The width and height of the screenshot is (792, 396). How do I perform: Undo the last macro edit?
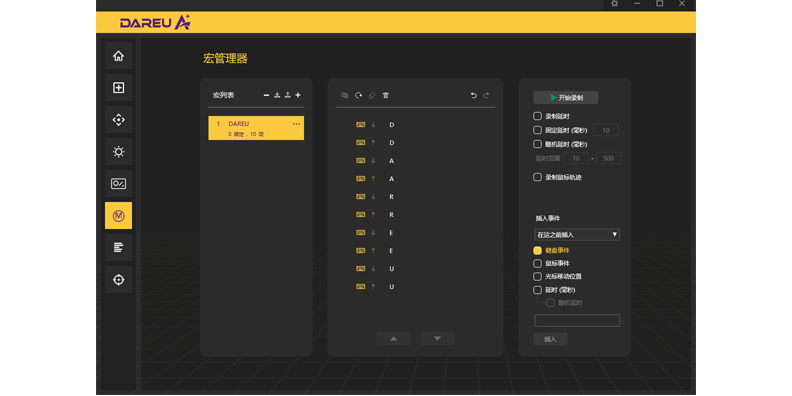pyautogui.click(x=473, y=95)
